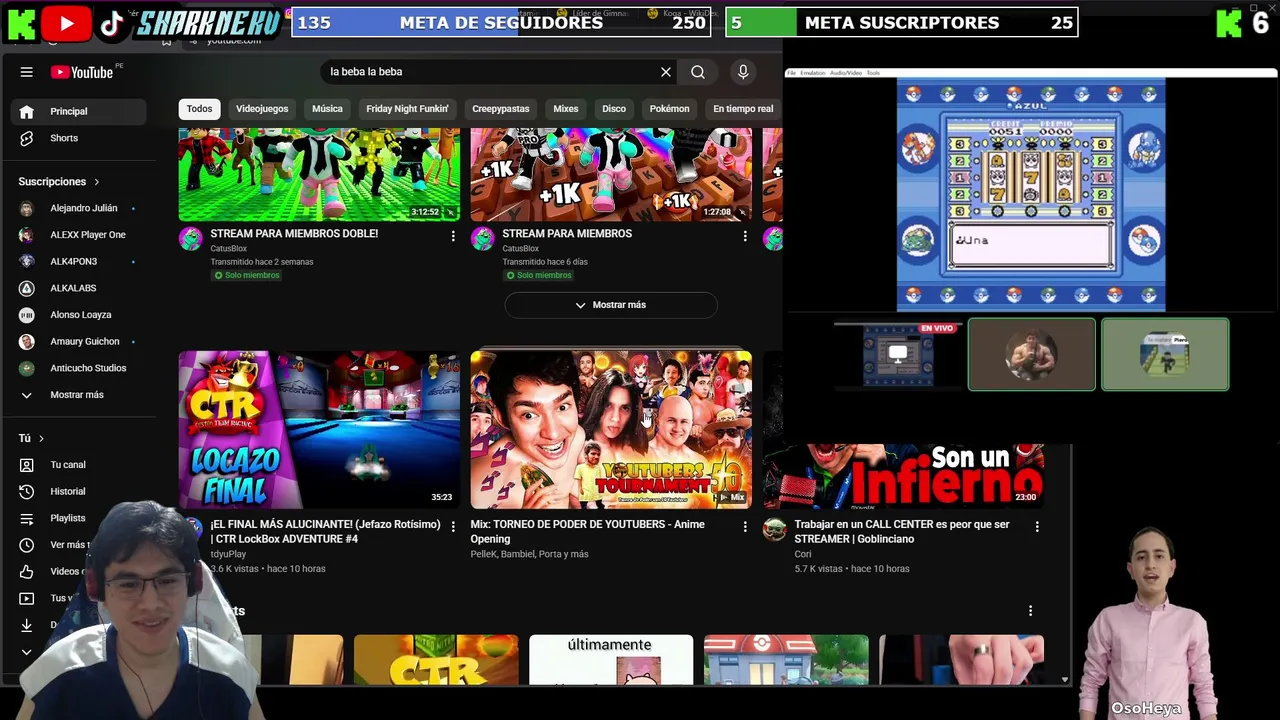The width and height of the screenshot is (1280, 720).
Task: Select the brown-background participant tile
Action: pos(1031,354)
